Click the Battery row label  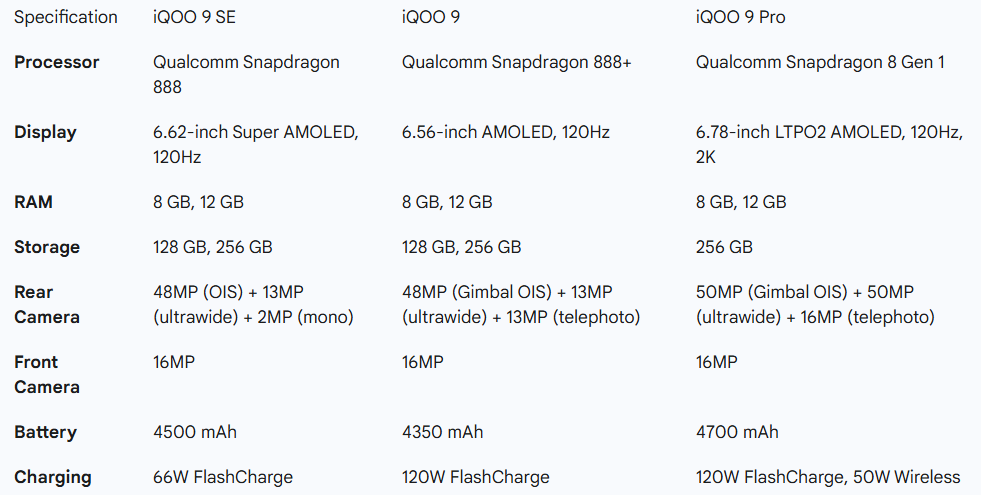coord(45,432)
